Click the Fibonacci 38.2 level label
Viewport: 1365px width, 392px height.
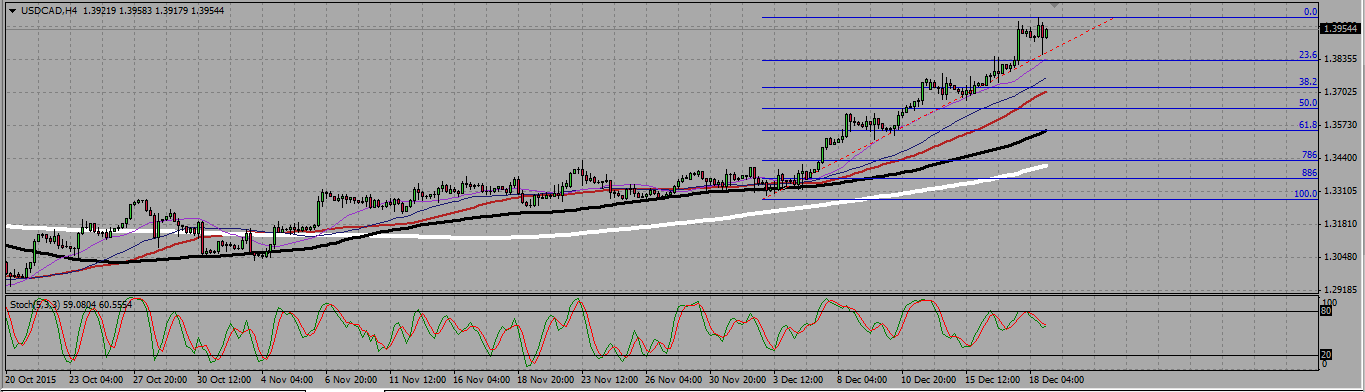point(1308,82)
